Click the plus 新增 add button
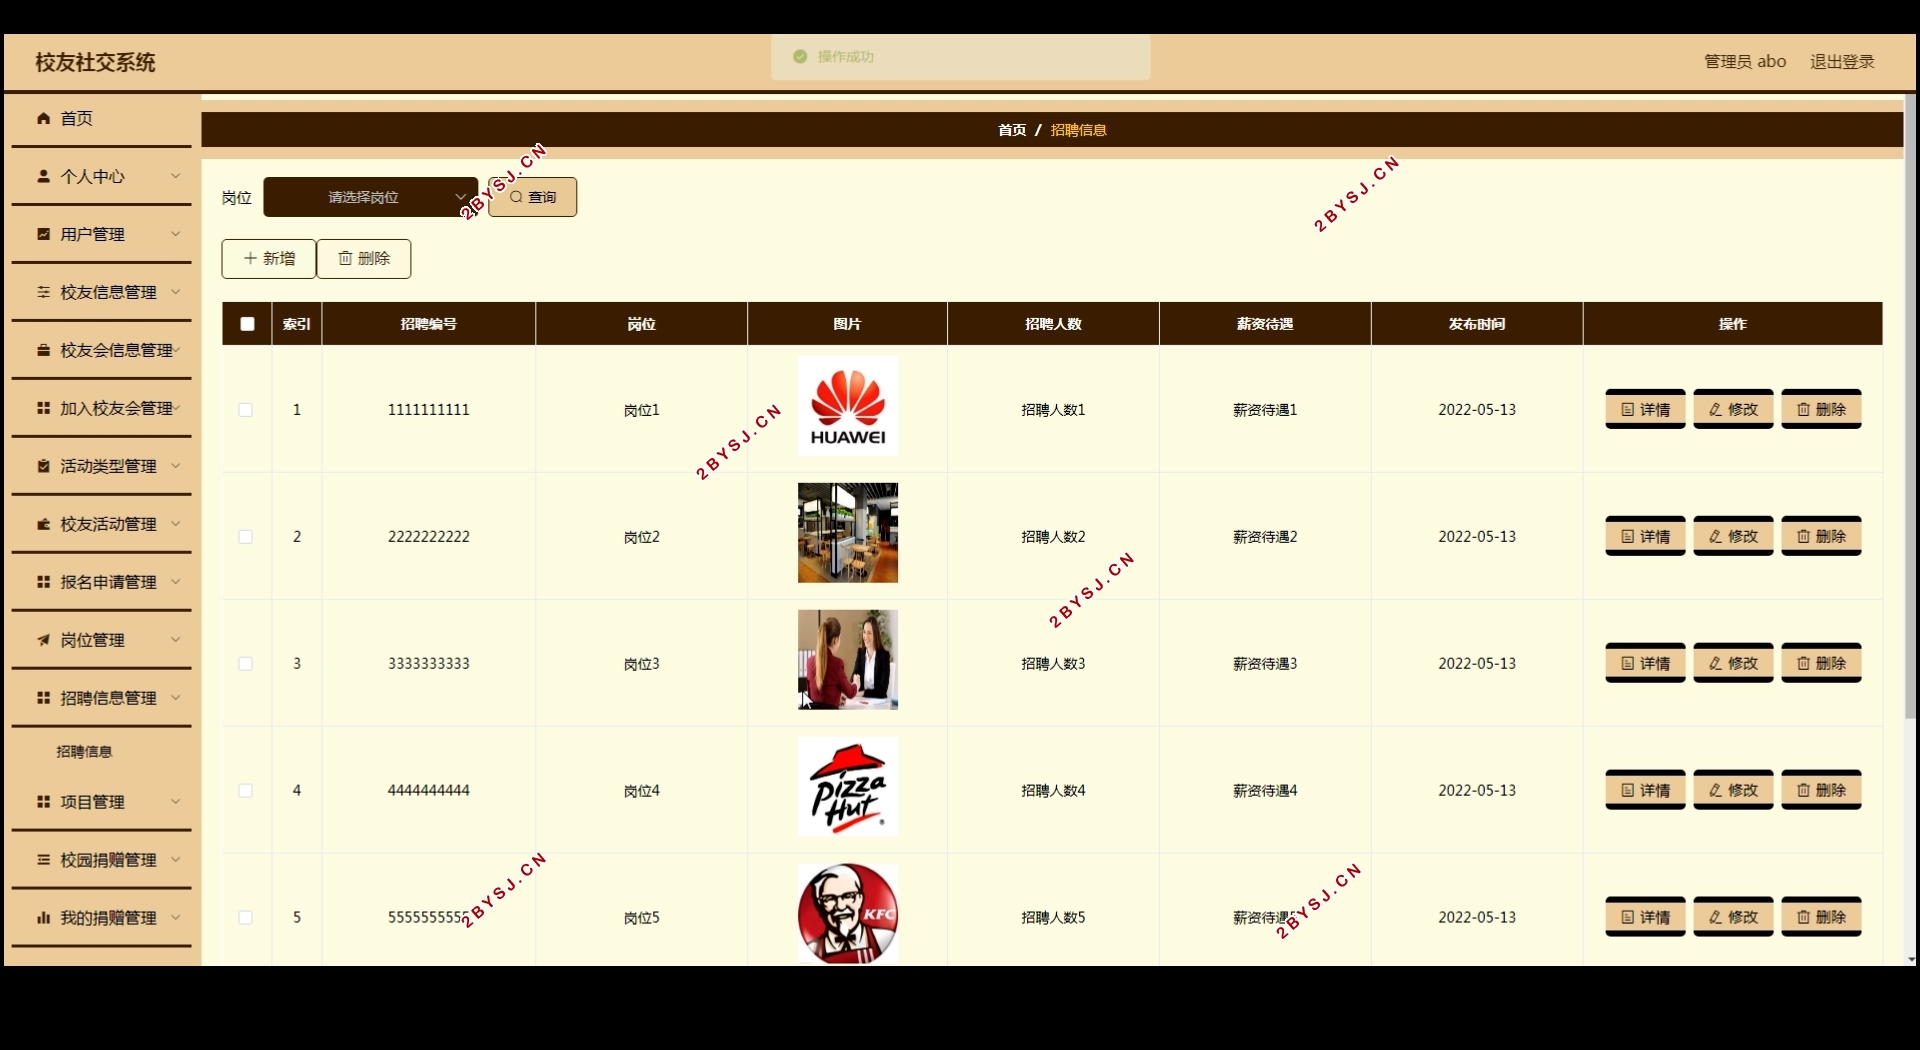 point(269,258)
